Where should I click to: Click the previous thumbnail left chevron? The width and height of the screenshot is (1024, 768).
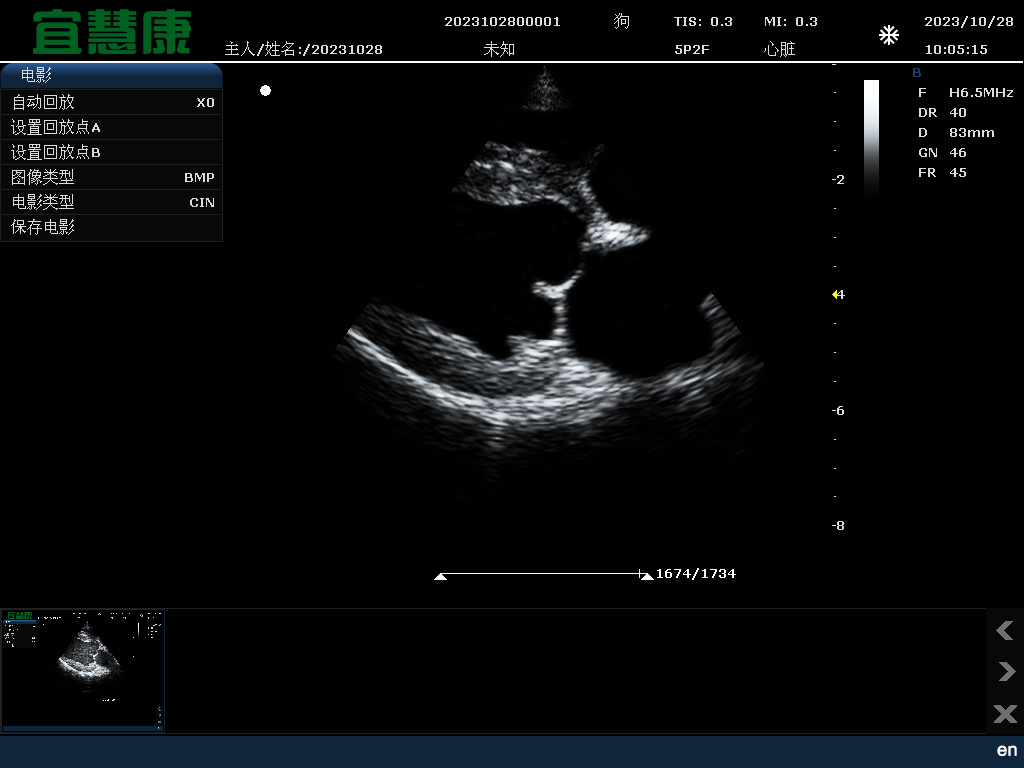point(1005,630)
